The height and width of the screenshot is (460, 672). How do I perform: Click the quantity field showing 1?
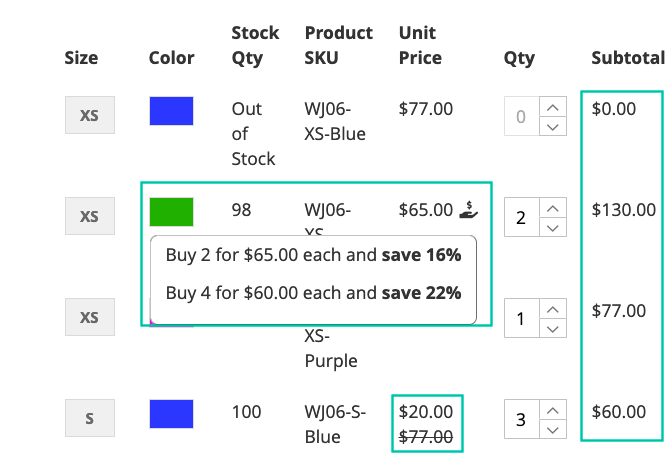point(522,319)
